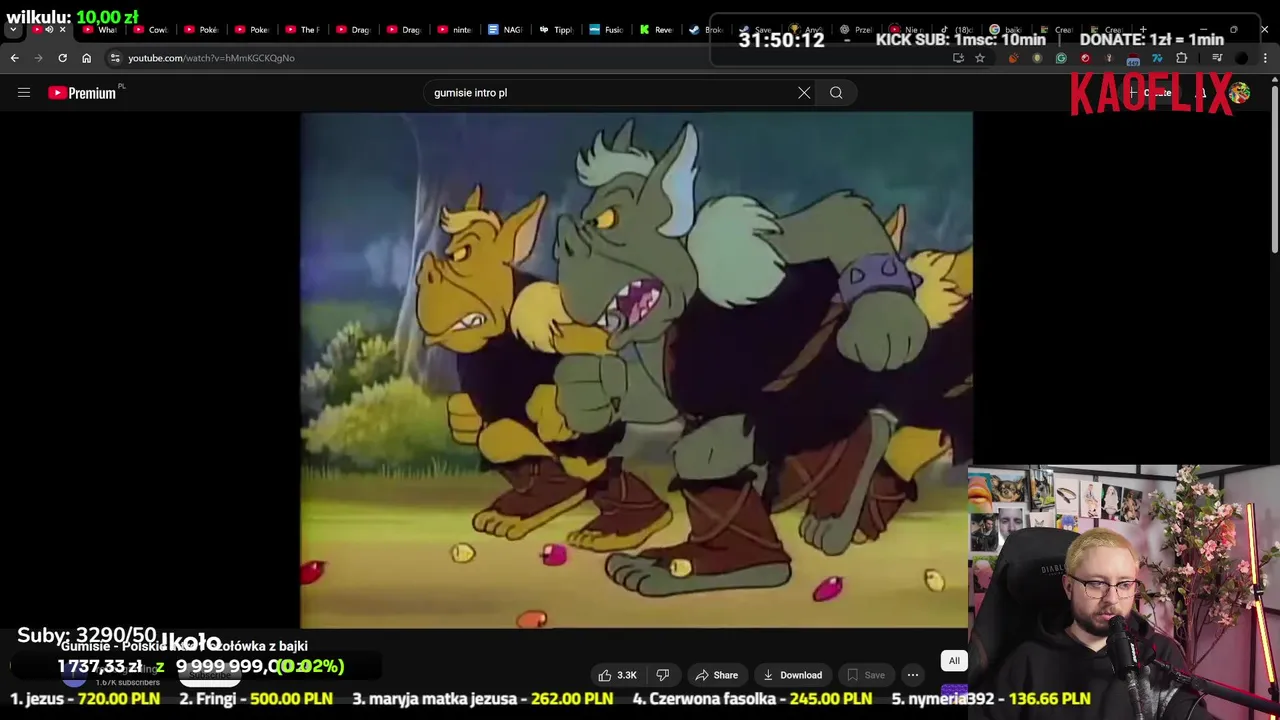Like the video showing 3.3K likes

click(x=617, y=675)
